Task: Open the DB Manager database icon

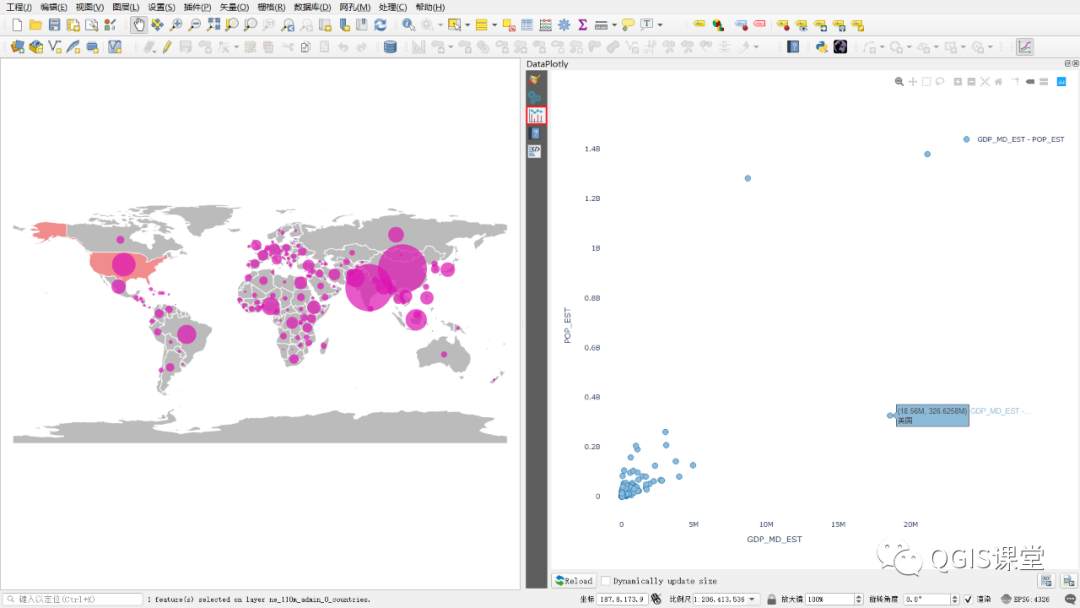Action: [391, 47]
